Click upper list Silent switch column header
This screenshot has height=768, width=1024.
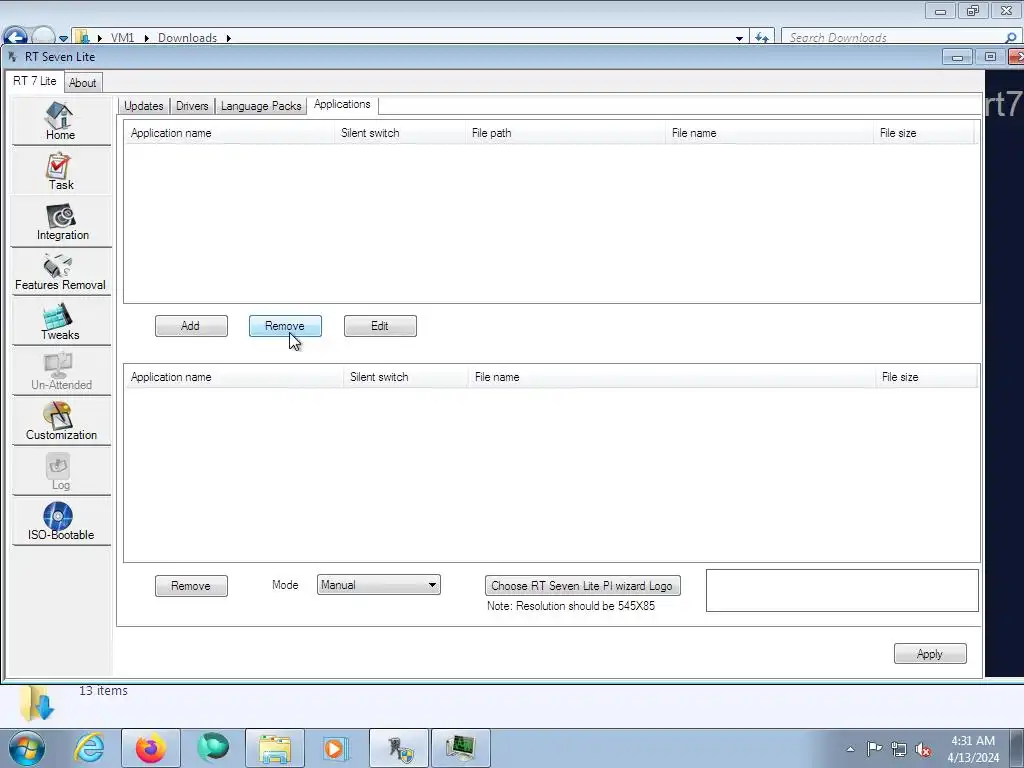(400, 133)
